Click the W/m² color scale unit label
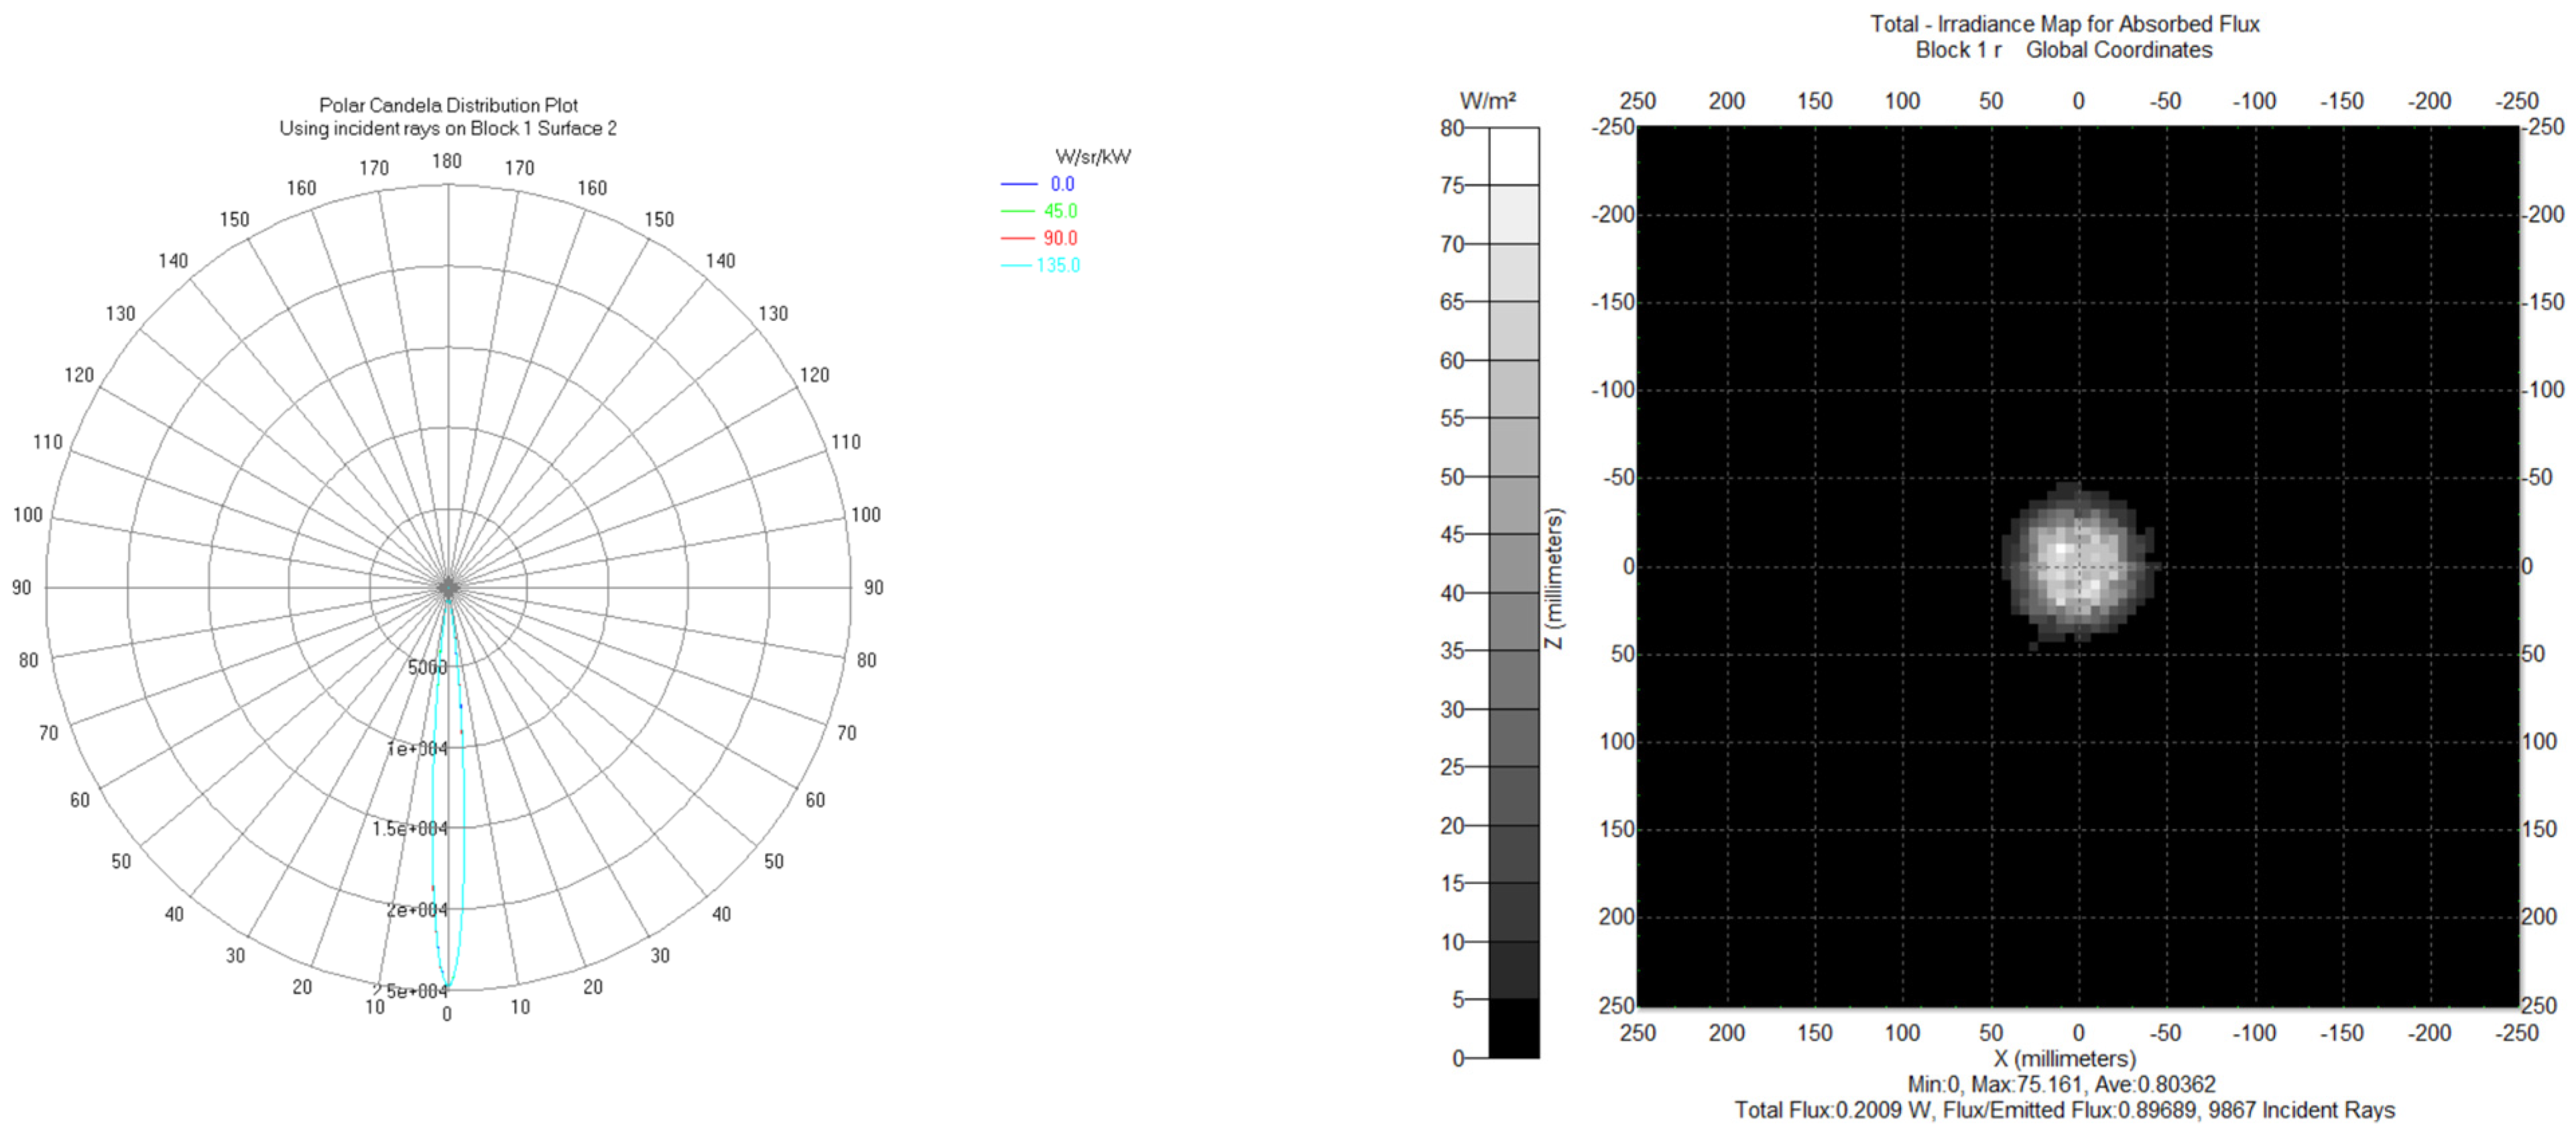The height and width of the screenshot is (1136, 2576). pyautogui.click(x=1487, y=101)
